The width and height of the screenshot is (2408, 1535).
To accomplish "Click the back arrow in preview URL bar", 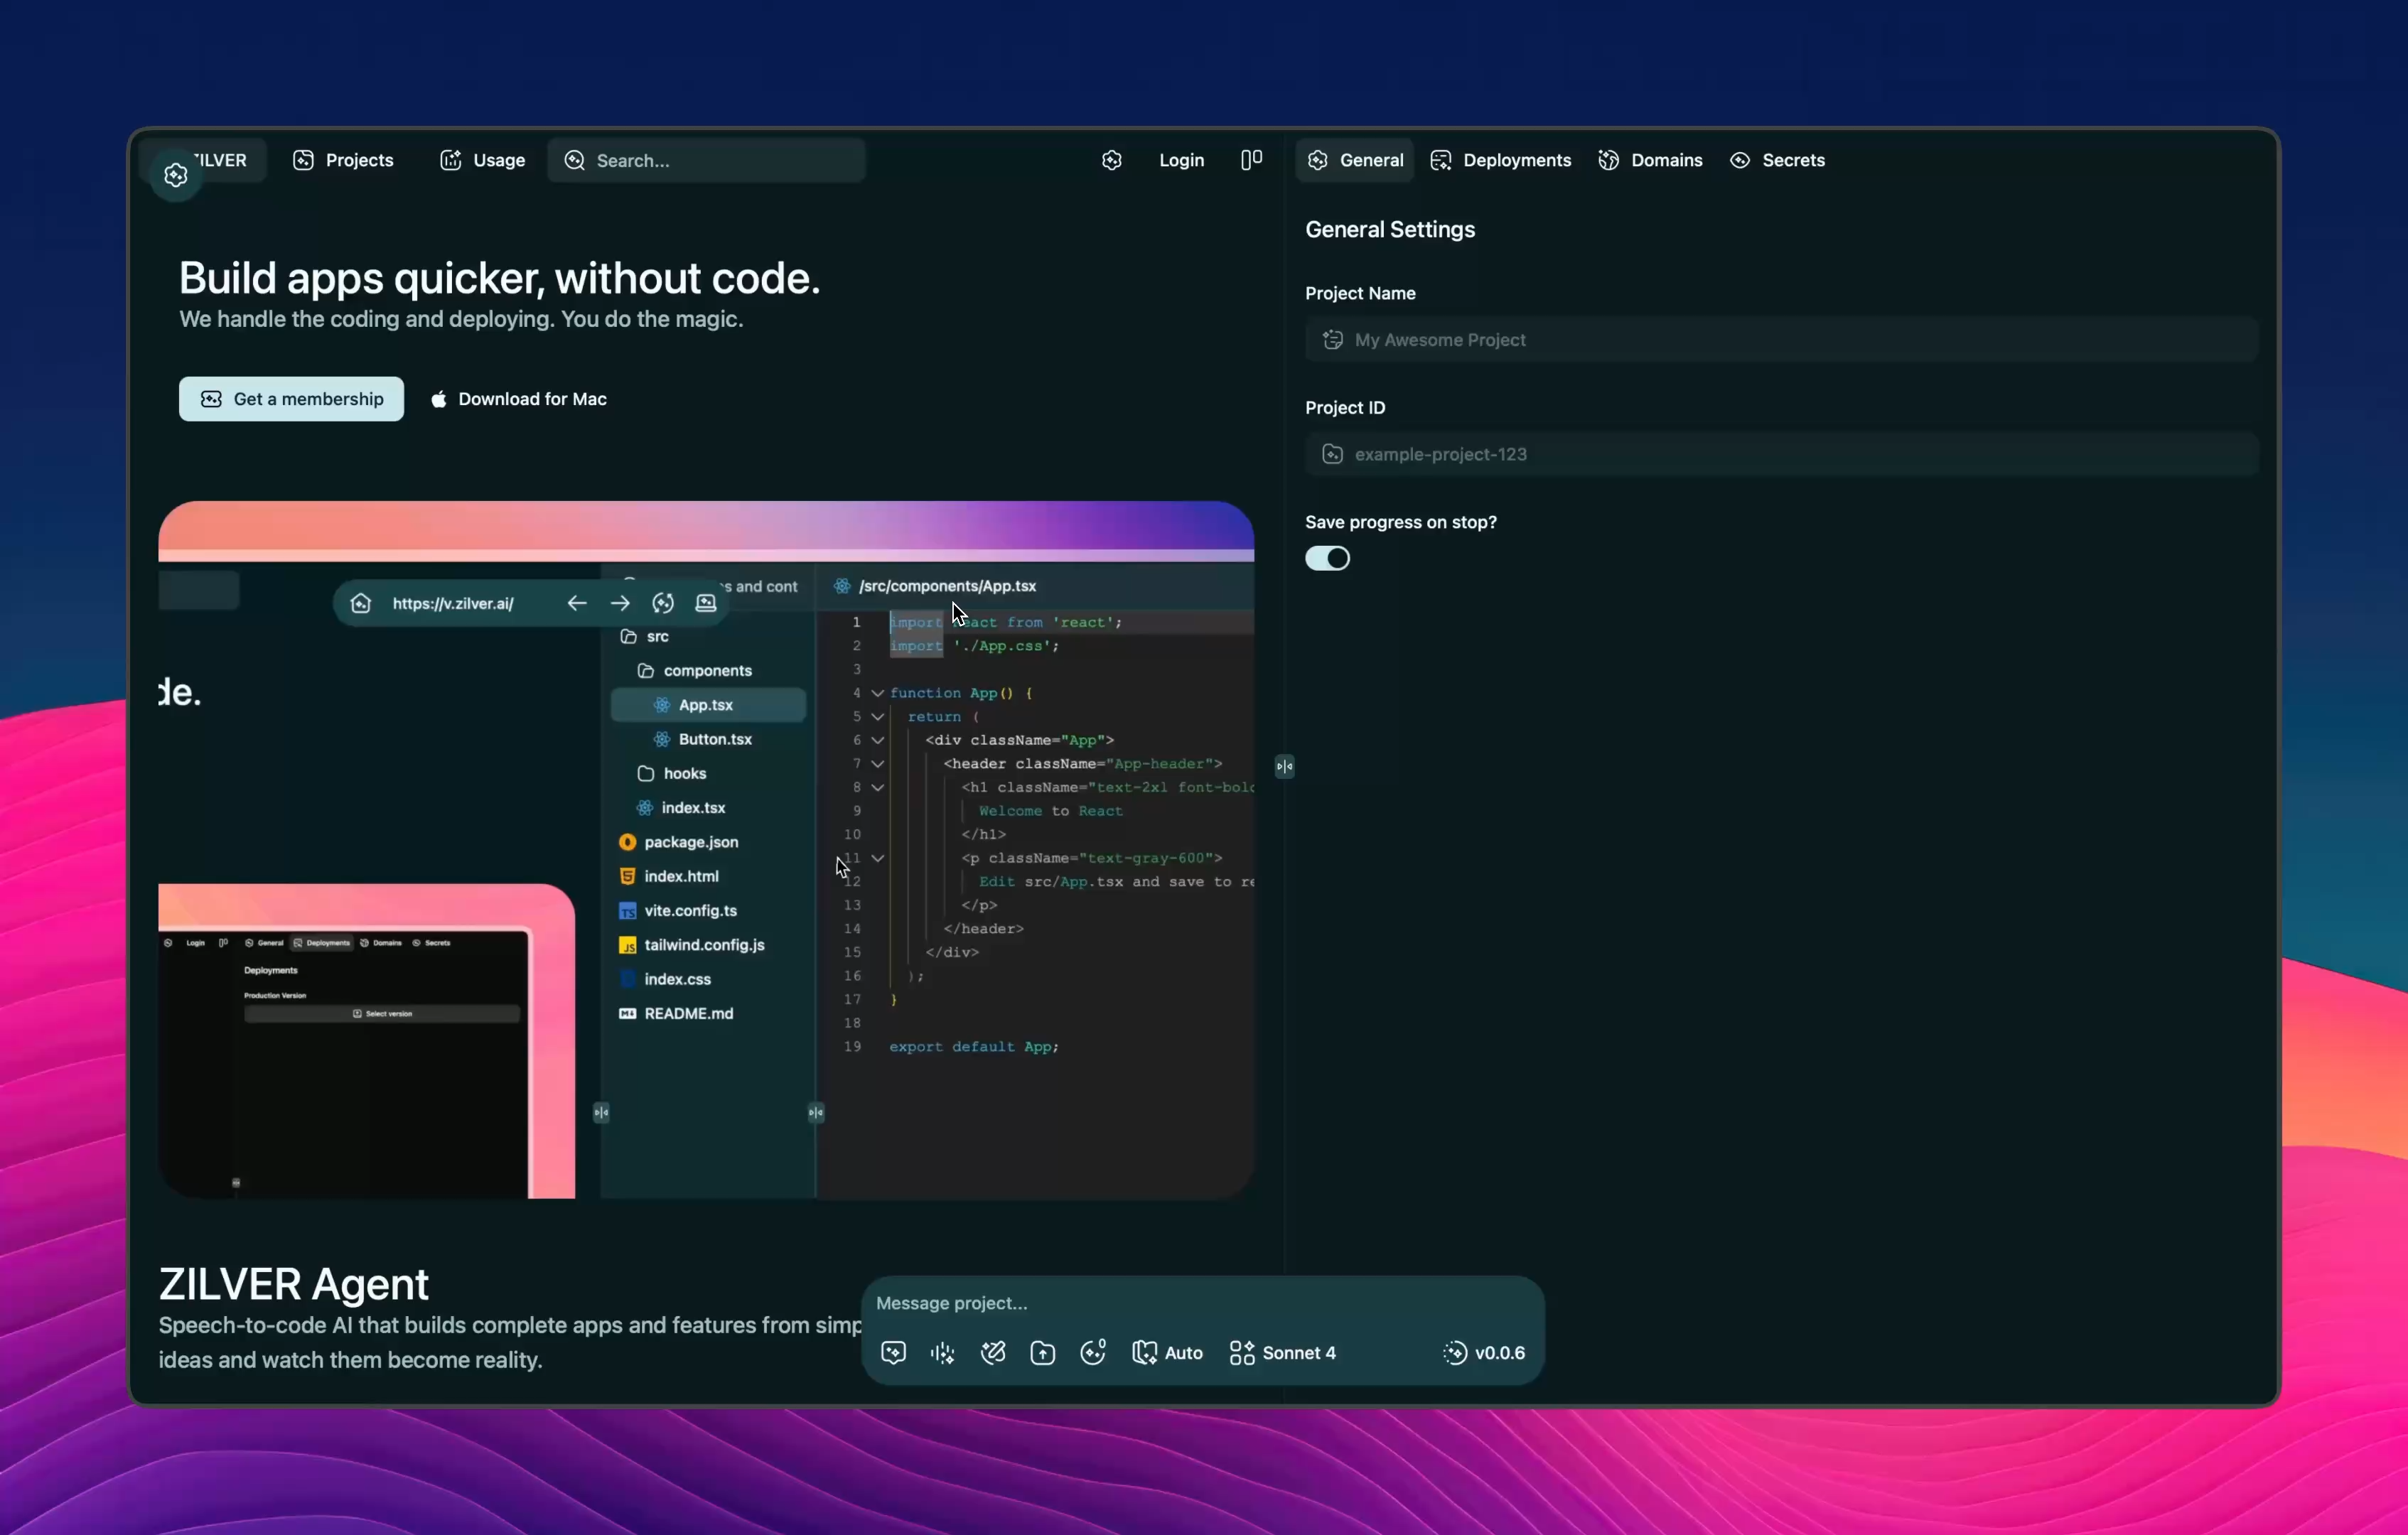I will tap(577, 603).
